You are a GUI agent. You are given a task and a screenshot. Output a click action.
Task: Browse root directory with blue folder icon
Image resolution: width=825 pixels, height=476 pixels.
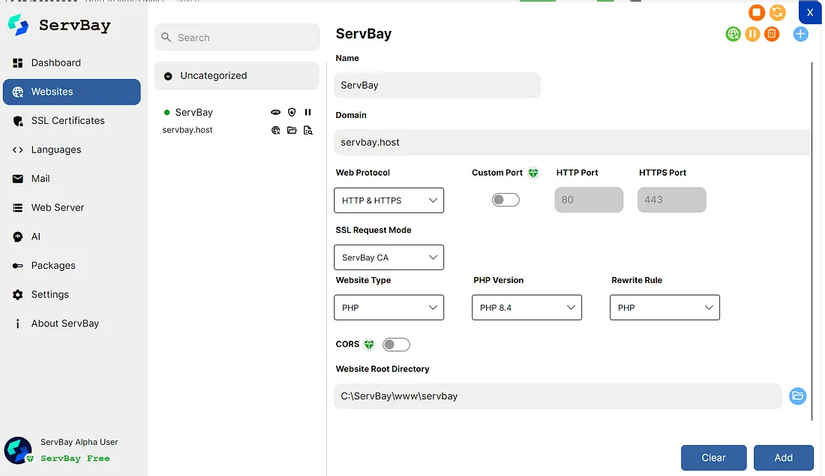click(x=798, y=396)
